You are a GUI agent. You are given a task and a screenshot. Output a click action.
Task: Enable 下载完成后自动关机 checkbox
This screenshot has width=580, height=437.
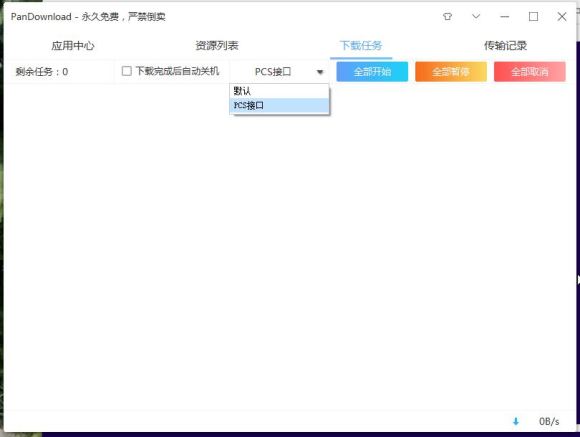127,71
